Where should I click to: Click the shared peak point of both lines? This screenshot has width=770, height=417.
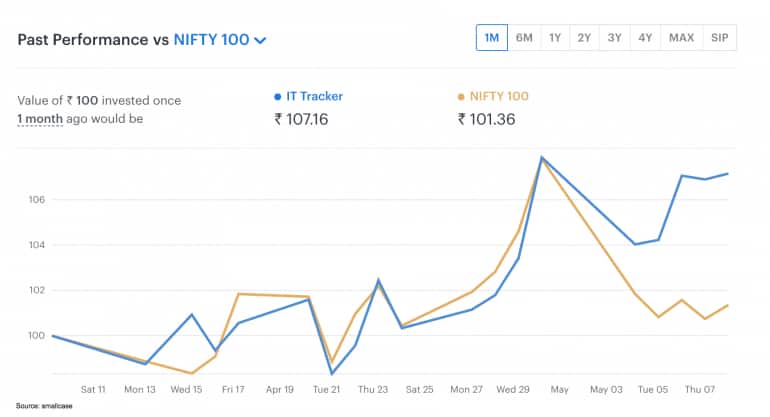pos(542,158)
